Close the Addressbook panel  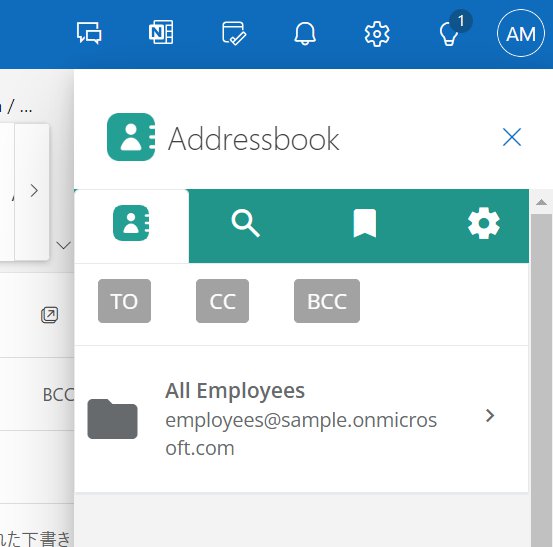(512, 137)
